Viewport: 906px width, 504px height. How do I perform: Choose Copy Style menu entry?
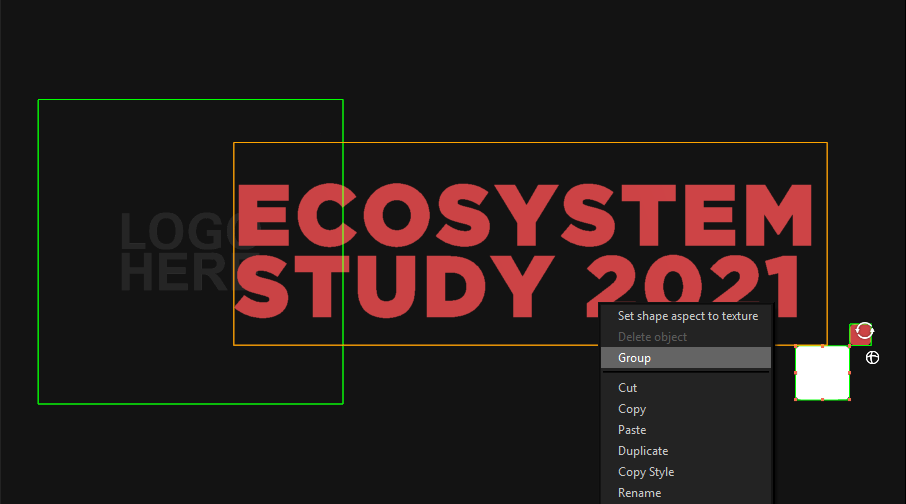pyautogui.click(x=686, y=472)
